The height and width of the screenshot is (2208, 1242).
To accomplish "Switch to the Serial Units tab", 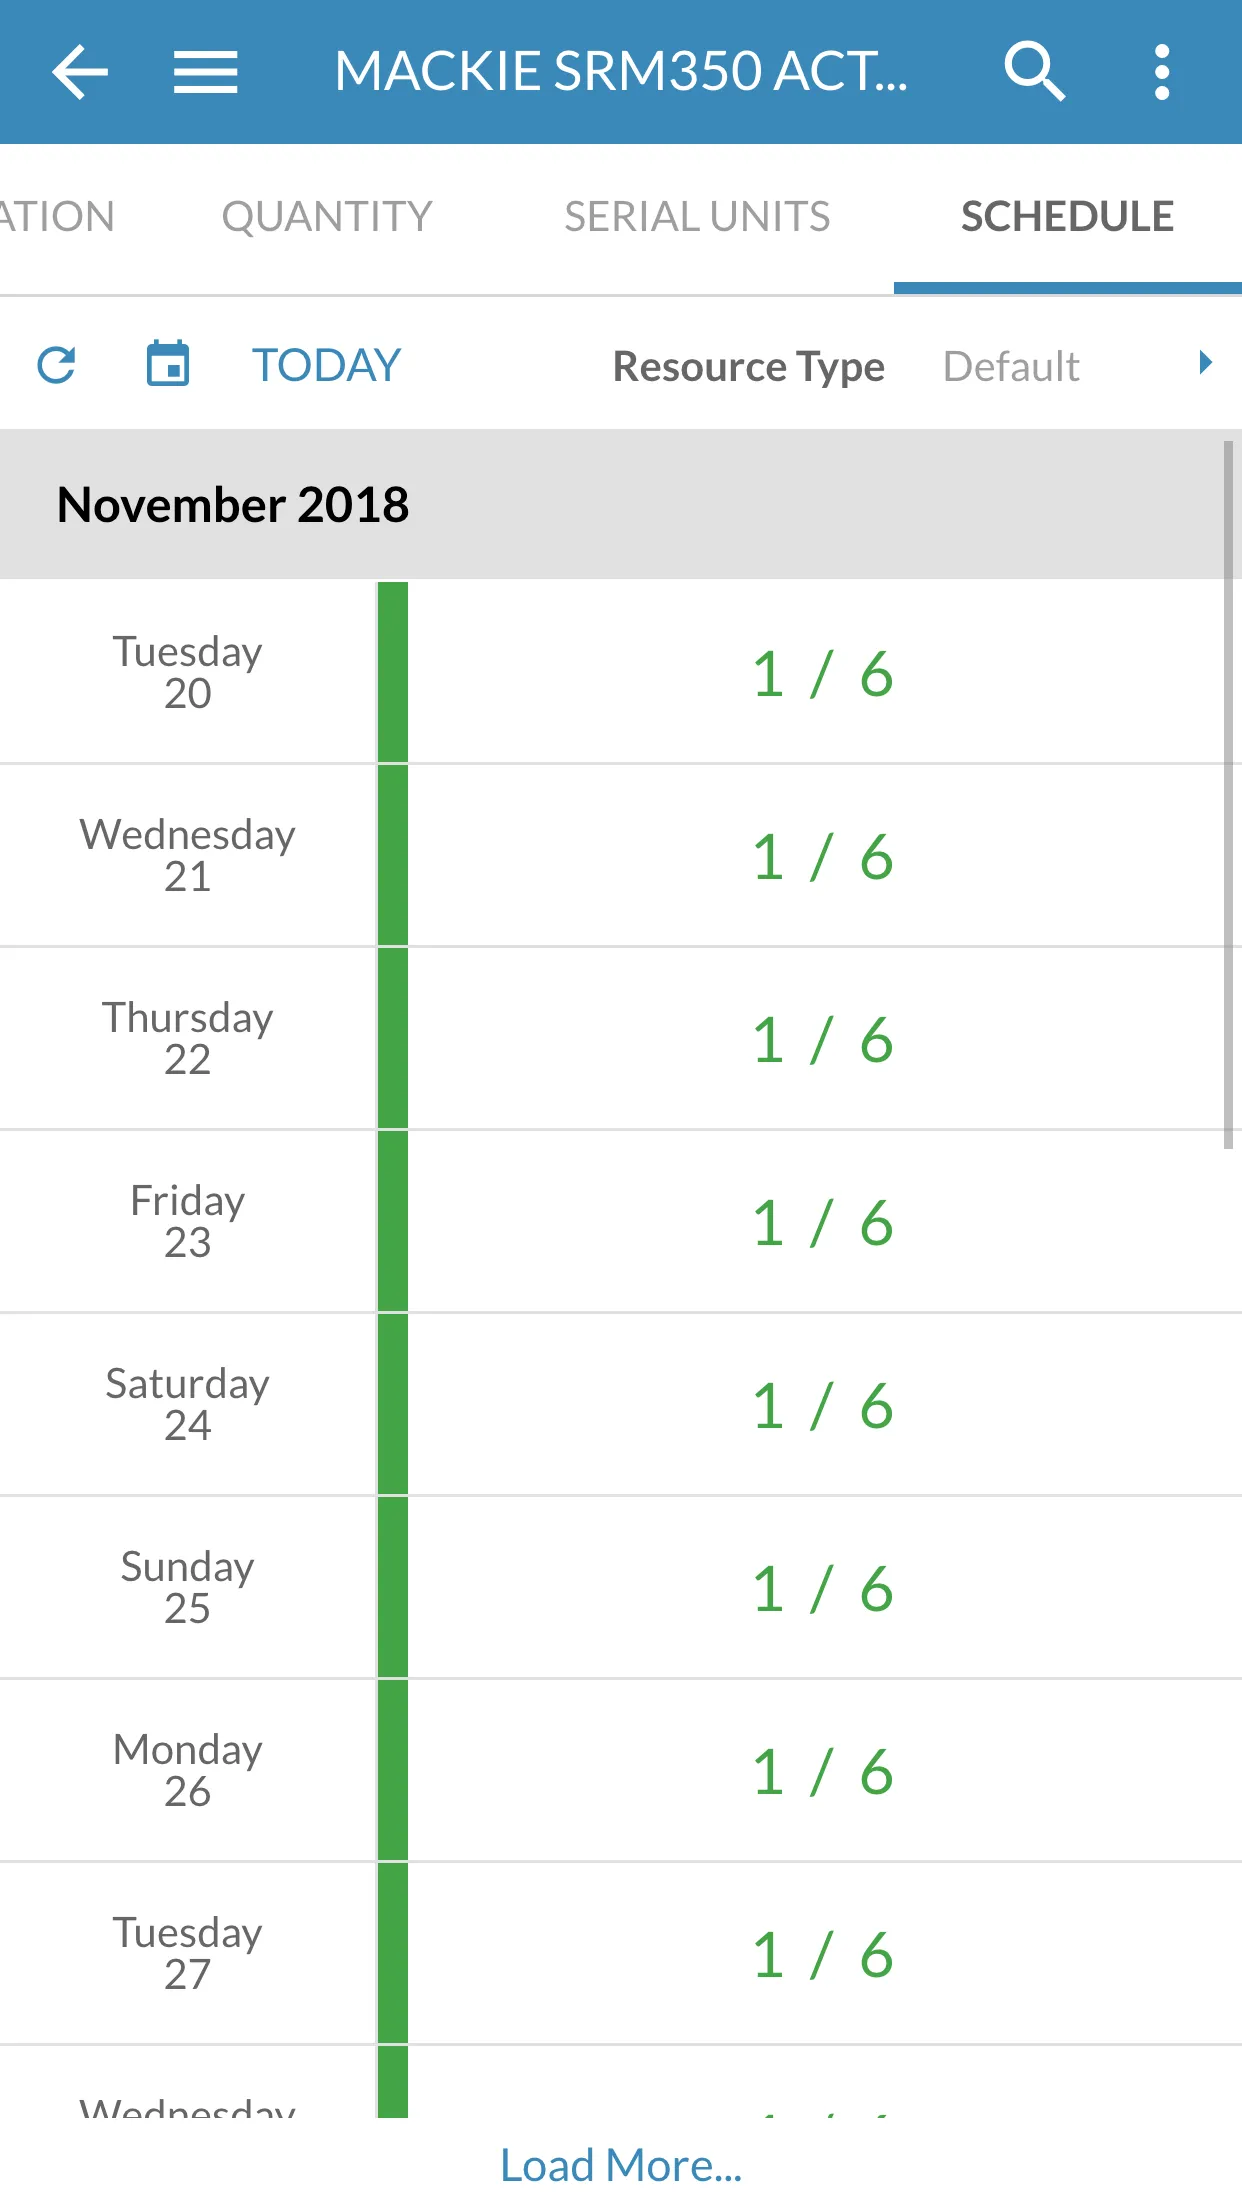I will coord(697,217).
